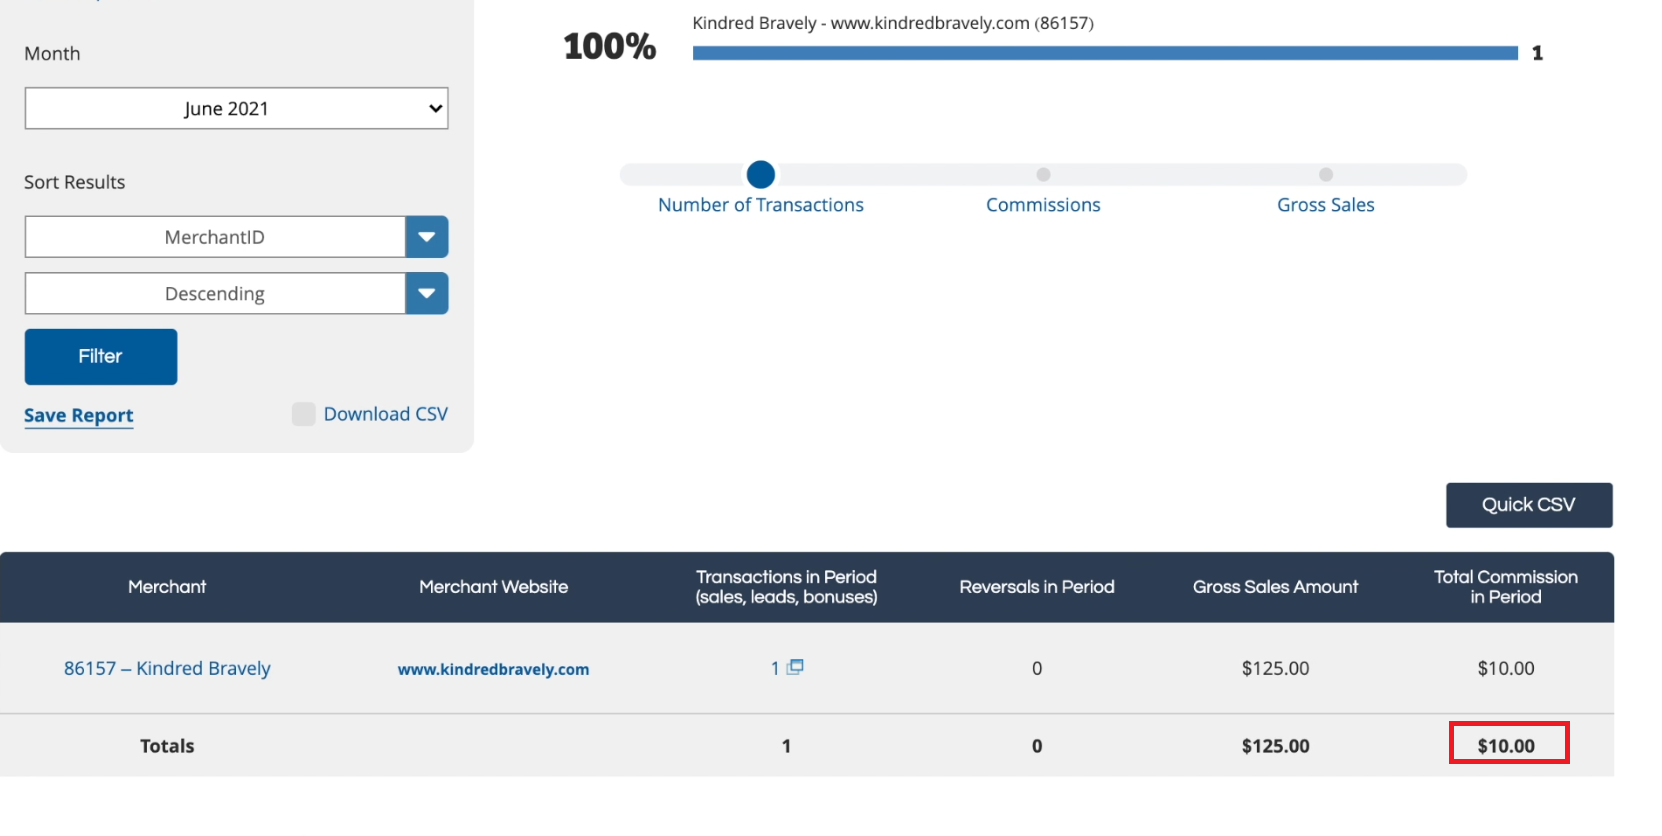Open transaction details popup icon beside 1
The image size is (1662, 836).
[x=795, y=667]
